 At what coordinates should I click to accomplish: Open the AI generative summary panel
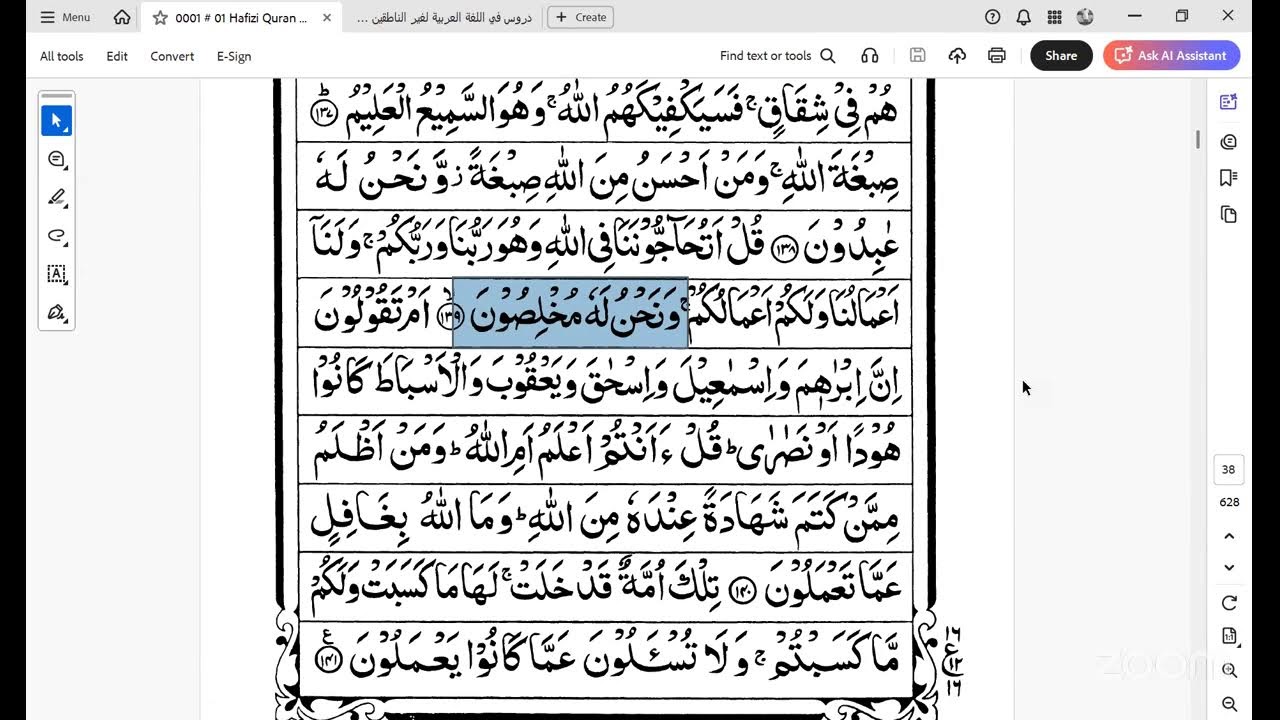point(1229,102)
